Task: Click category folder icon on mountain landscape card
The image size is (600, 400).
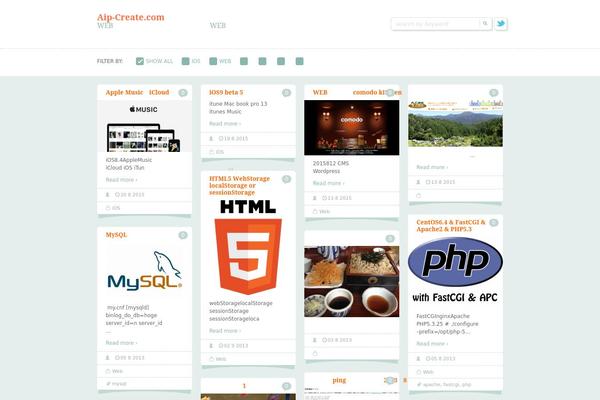Action: click(x=419, y=196)
